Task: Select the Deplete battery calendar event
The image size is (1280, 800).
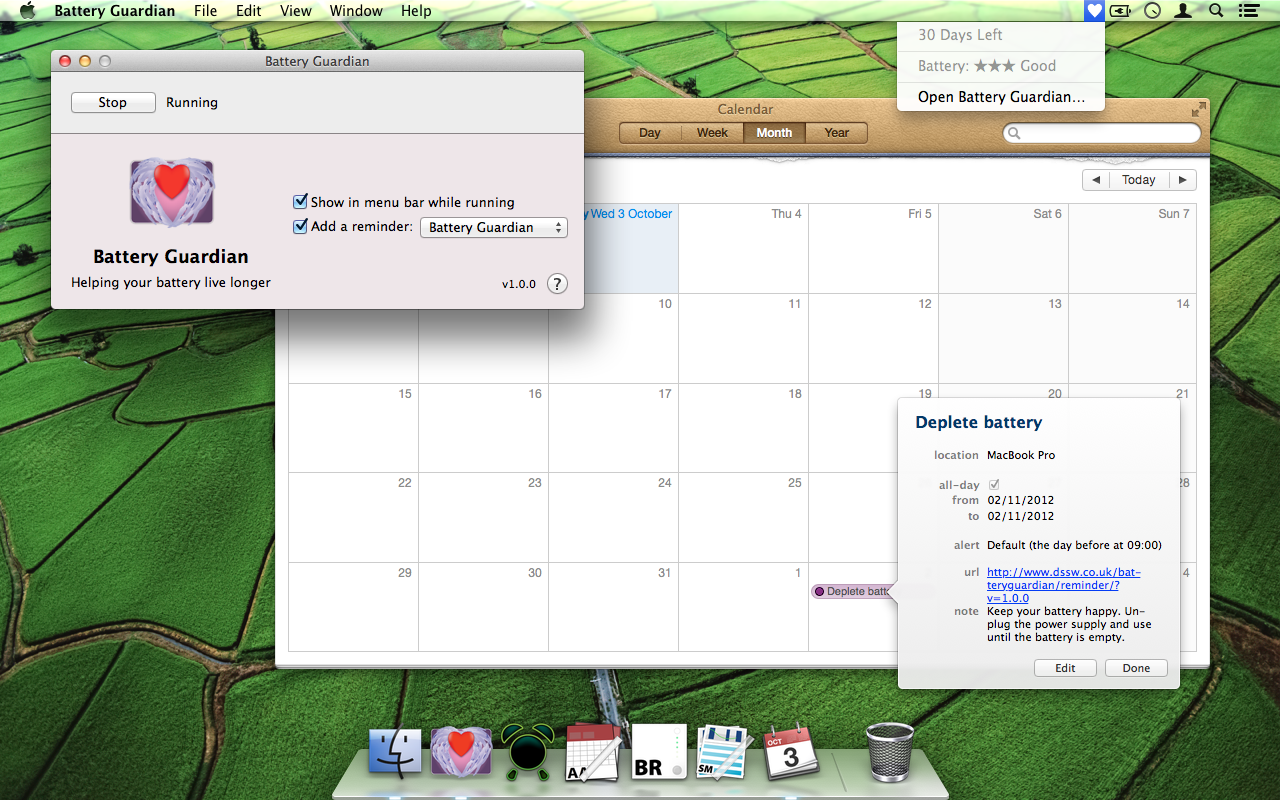Action: pyautogui.click(x=852, y=591)
